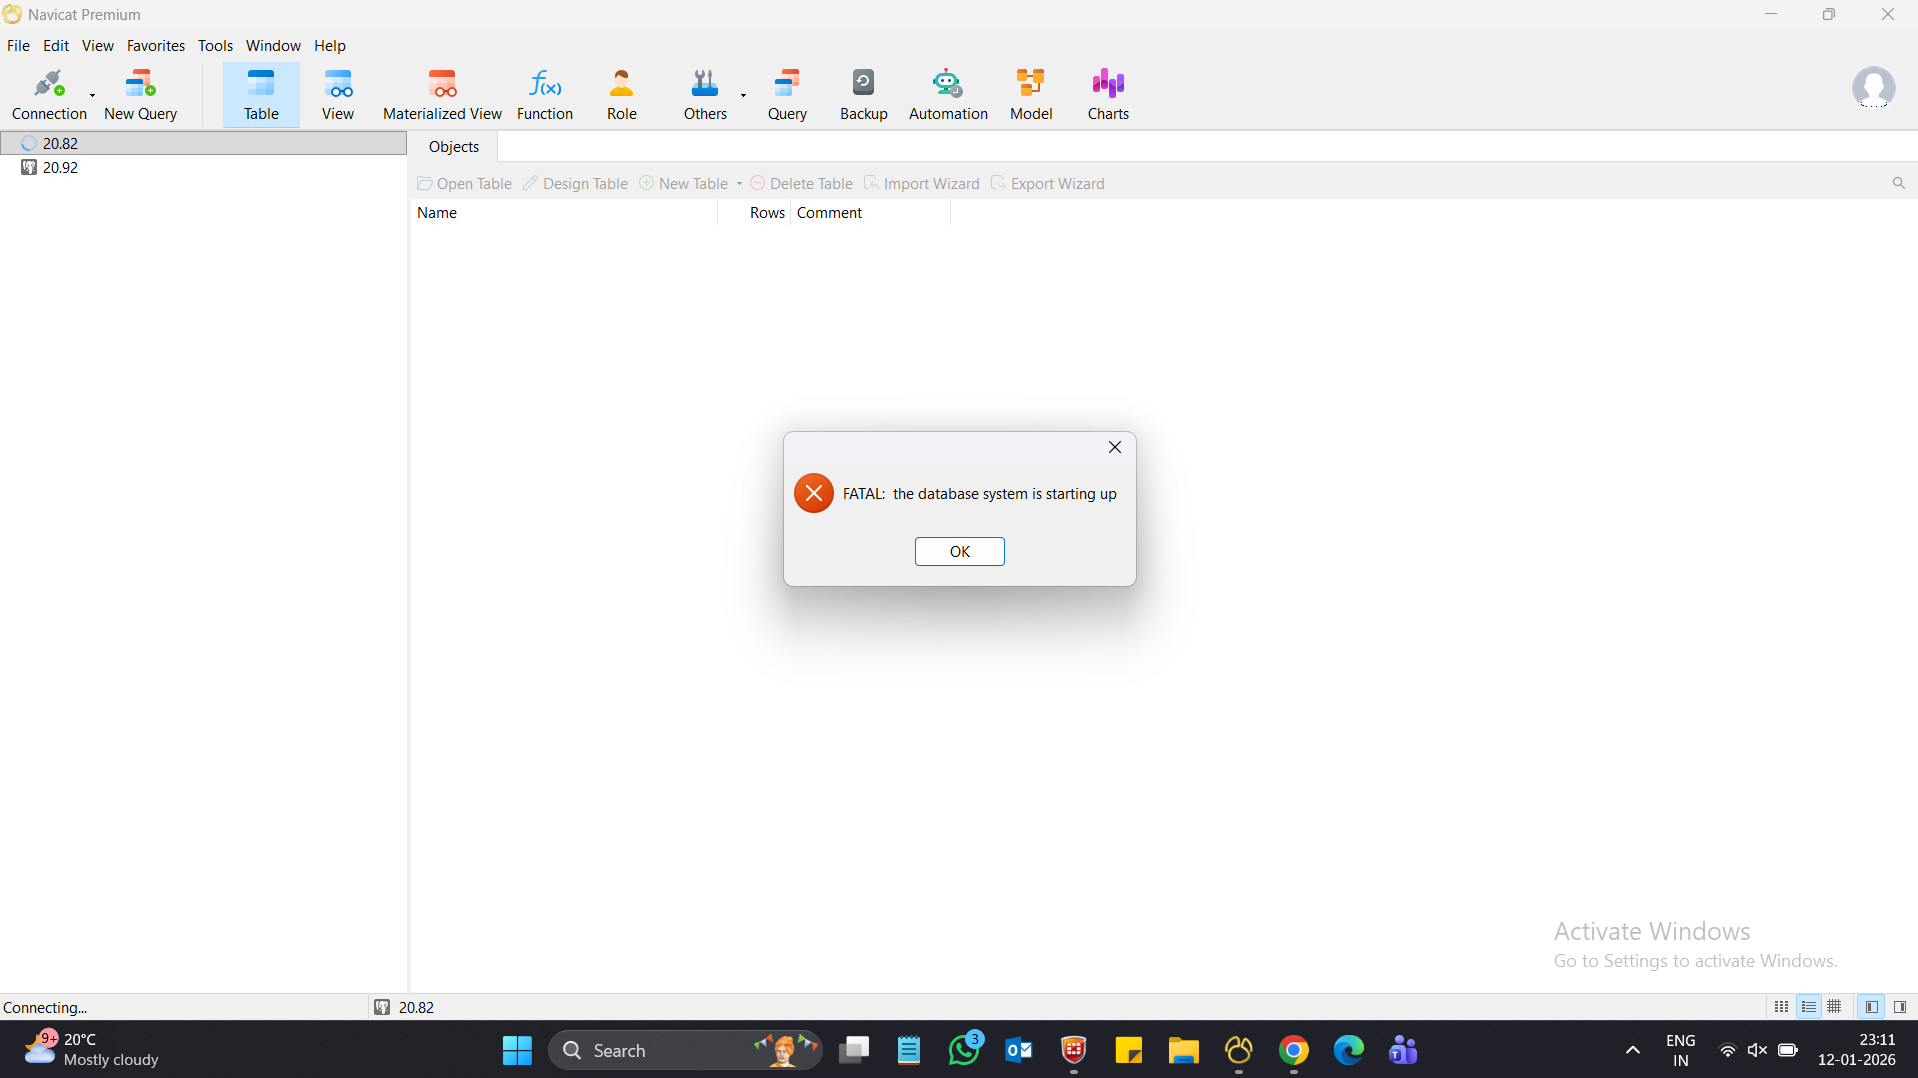Select the 20.92 connection in sidebar
Image resolution: width=1918 pixels, height=1078 pixels.
(60, 168)
